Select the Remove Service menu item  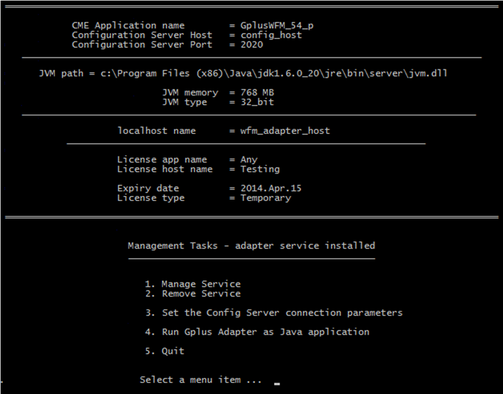[193, 294]
